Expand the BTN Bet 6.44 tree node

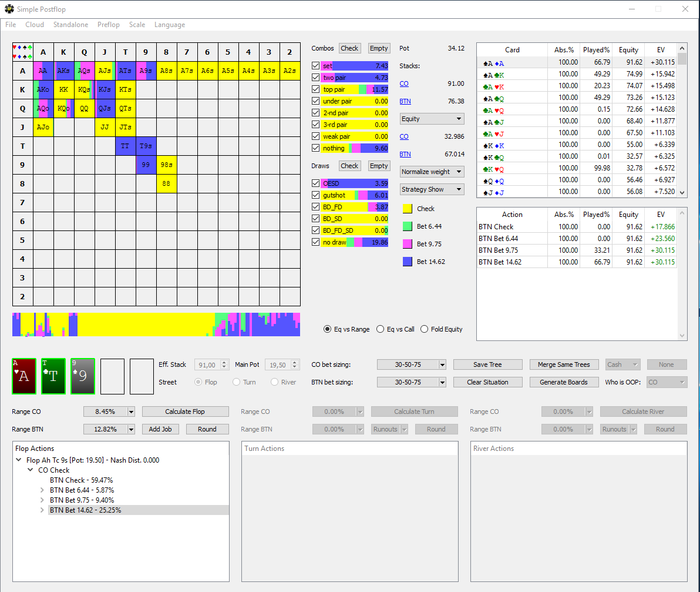pyautogui.click(x=42, y=490)
